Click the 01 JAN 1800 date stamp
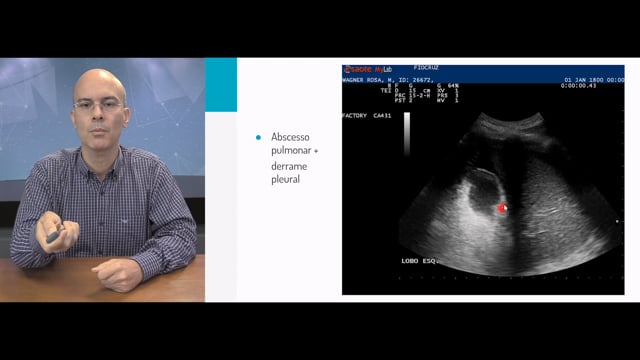 coord(594,80)
